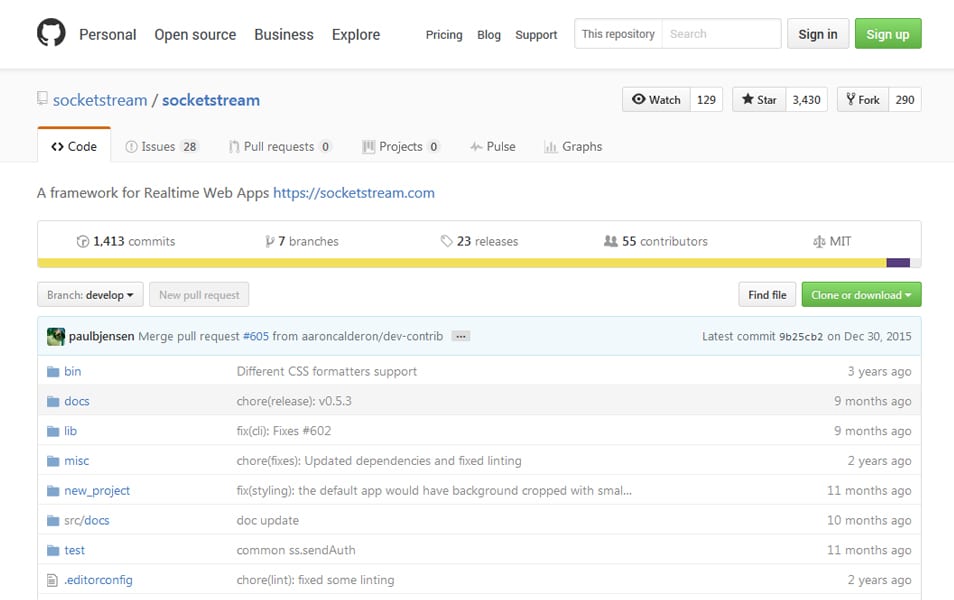This screenshot has height=600, width=954.
Task: Switch to the Pulse tab
Action: point(493,147)
